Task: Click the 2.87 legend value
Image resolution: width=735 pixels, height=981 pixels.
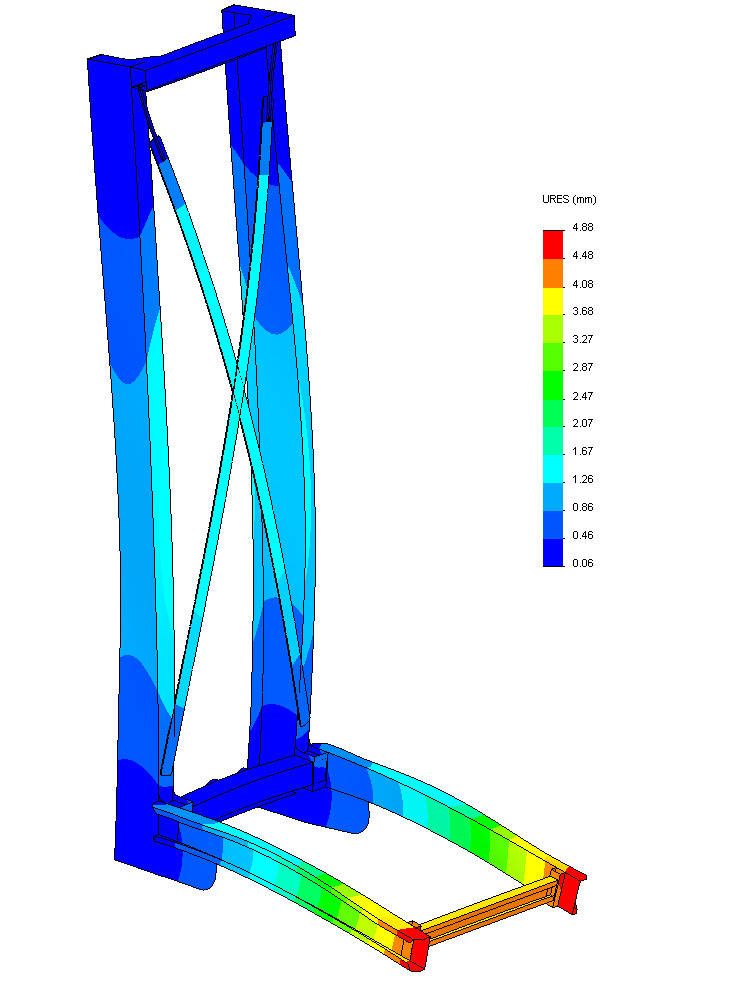Action: click(x=582, y=367)
